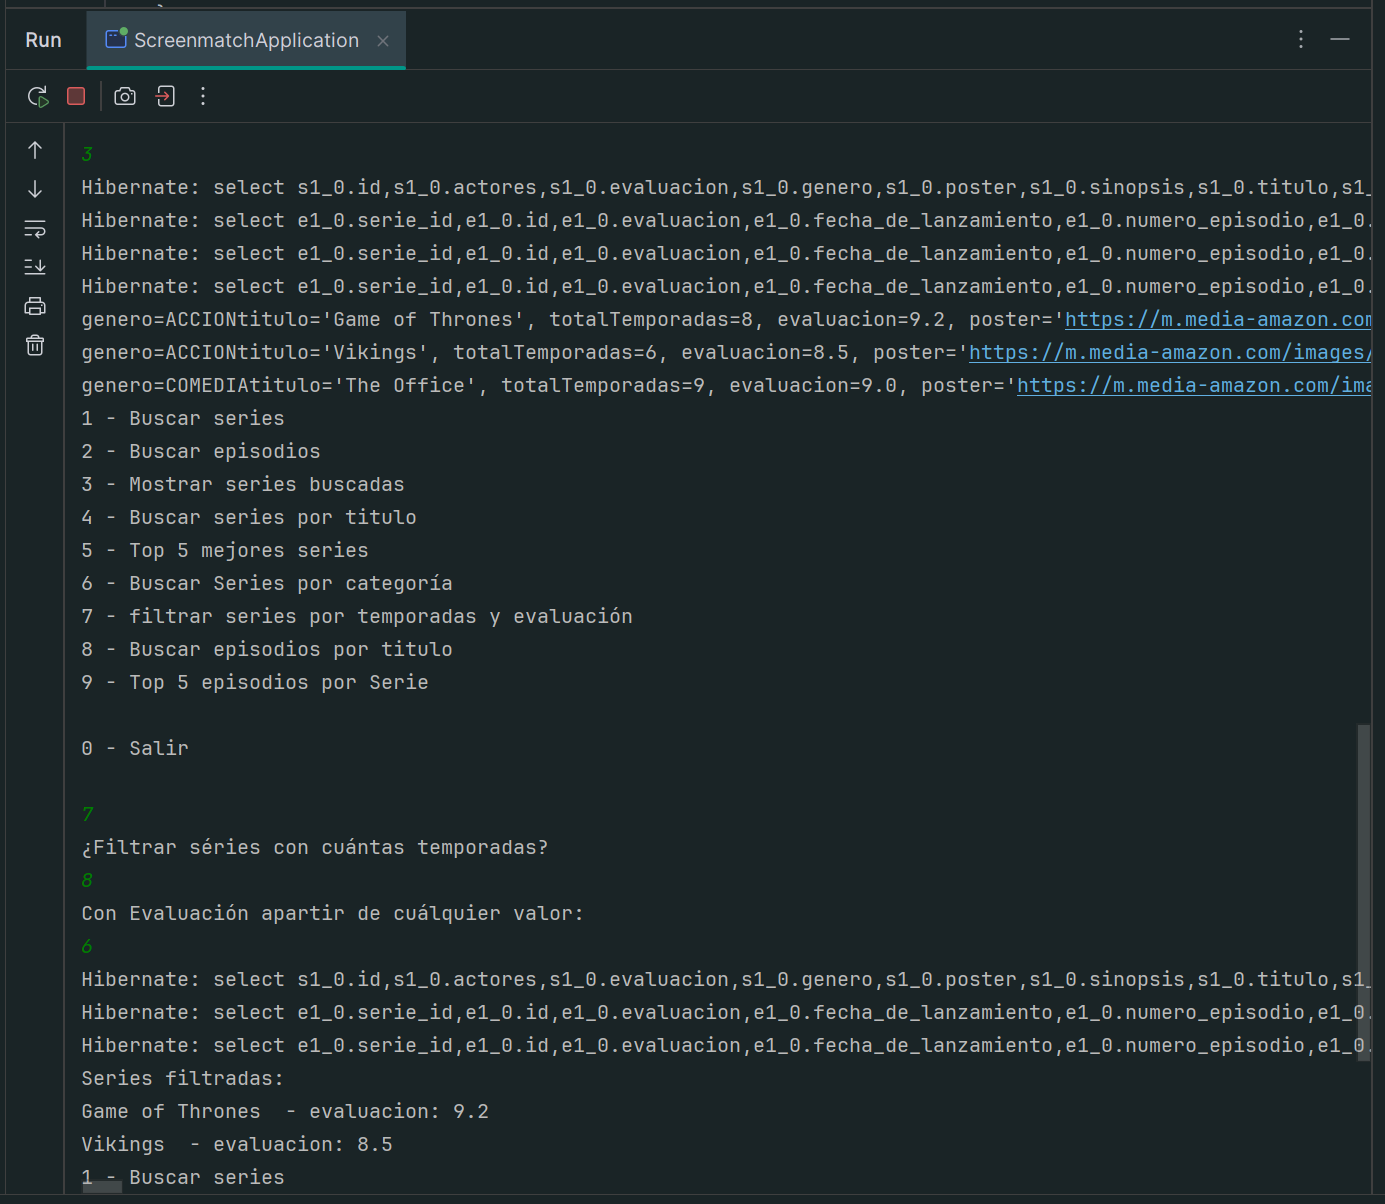Open Run tool window options menu
Screen dimensions: 1385x1204
1300,39
